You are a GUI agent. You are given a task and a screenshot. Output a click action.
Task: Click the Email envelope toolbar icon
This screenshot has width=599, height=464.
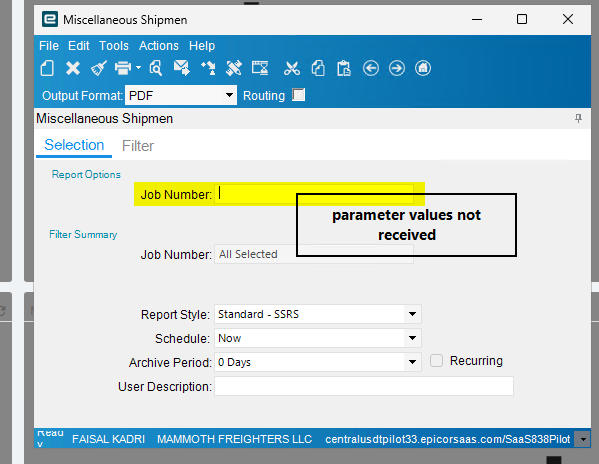(181, 69)
